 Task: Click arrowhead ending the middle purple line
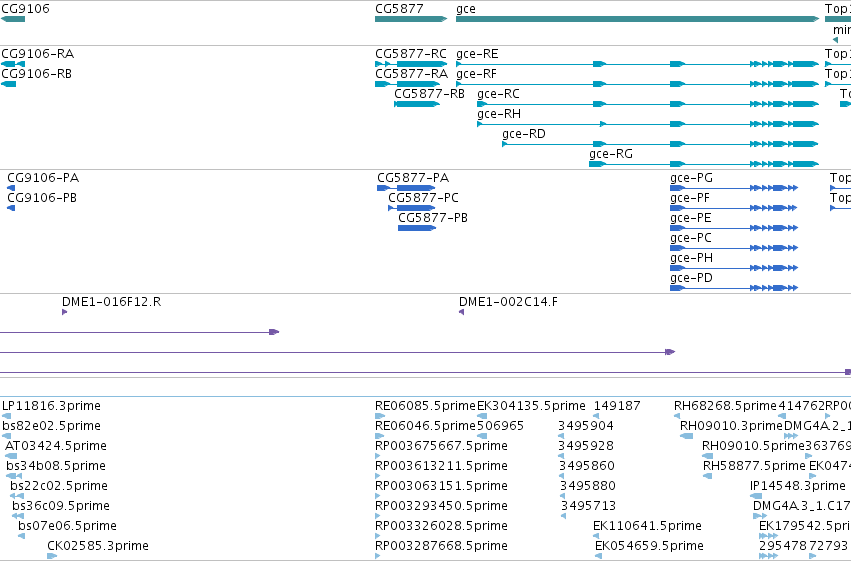pyautogui.click(x=670, y=352)
